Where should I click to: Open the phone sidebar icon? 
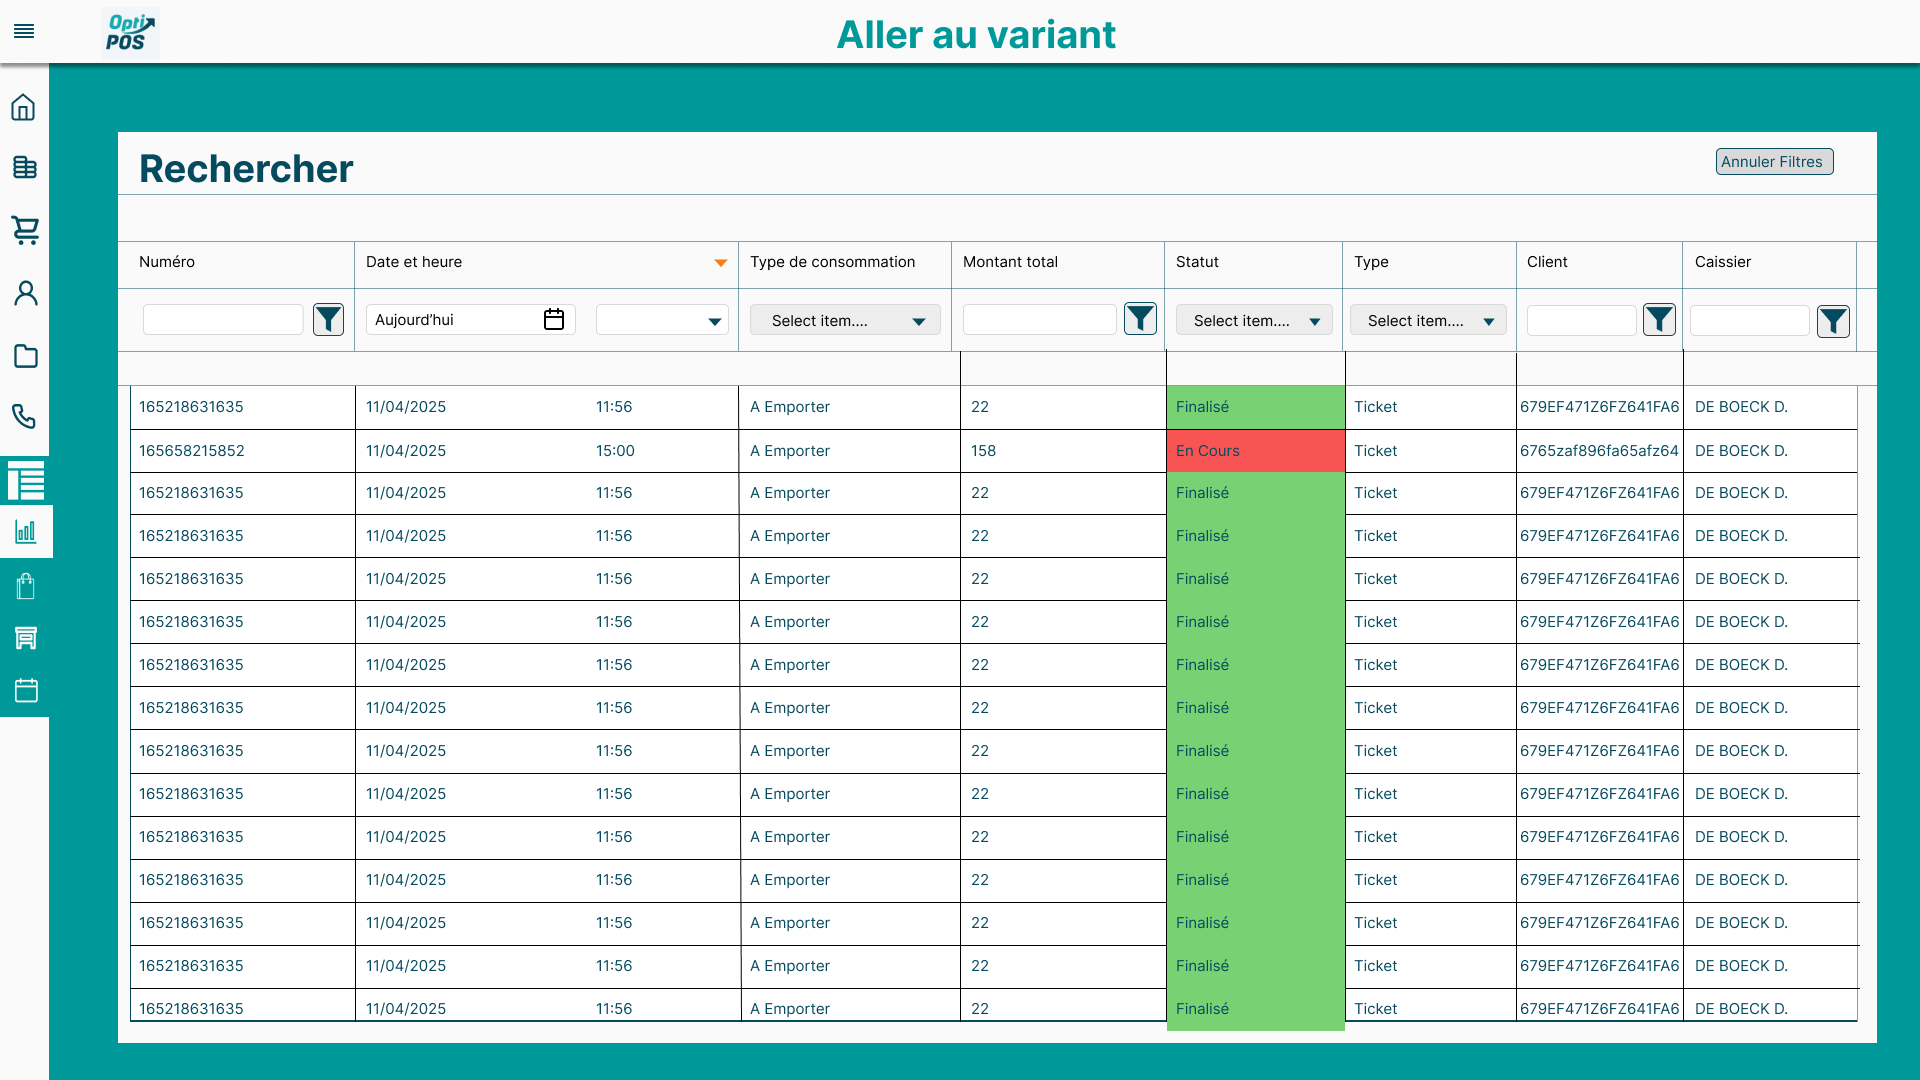pos(24,416)
